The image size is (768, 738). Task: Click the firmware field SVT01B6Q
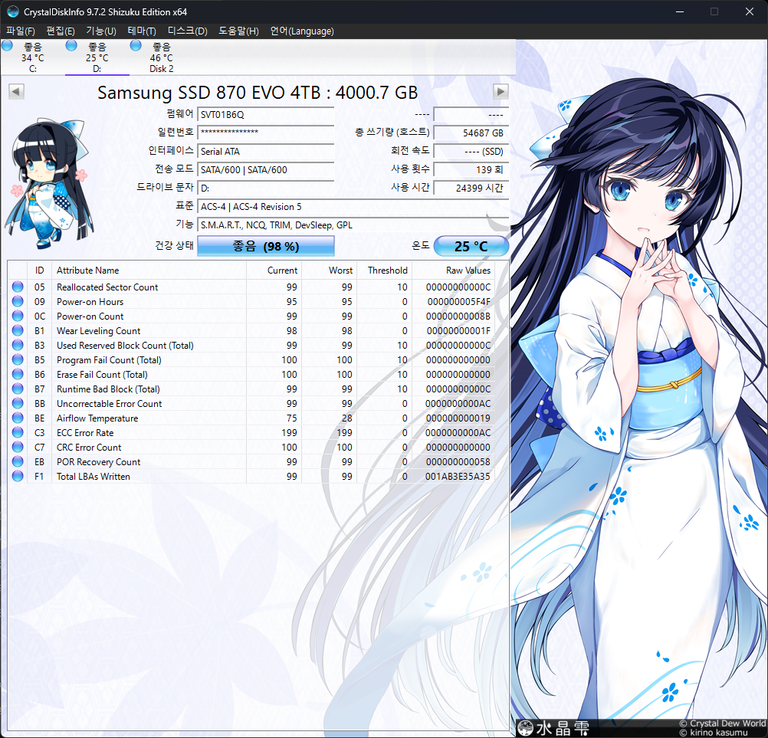pyautogui.click(x=266, y=115)
